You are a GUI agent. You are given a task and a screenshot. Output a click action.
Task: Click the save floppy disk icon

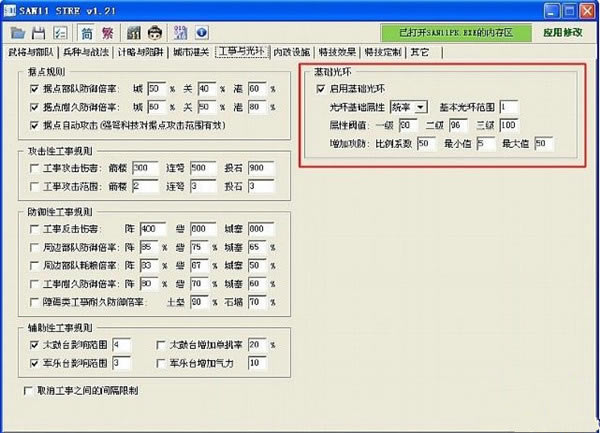(36, 33)
